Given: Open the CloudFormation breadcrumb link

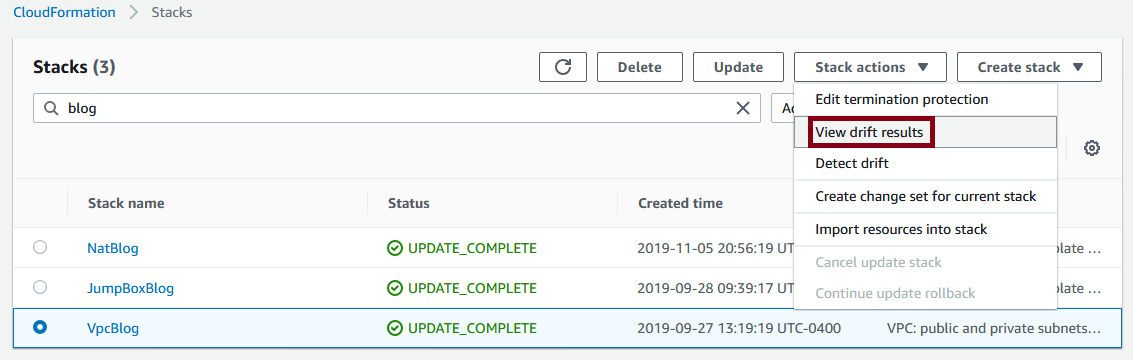Looking at the screenshot, I should pos(64,12).
